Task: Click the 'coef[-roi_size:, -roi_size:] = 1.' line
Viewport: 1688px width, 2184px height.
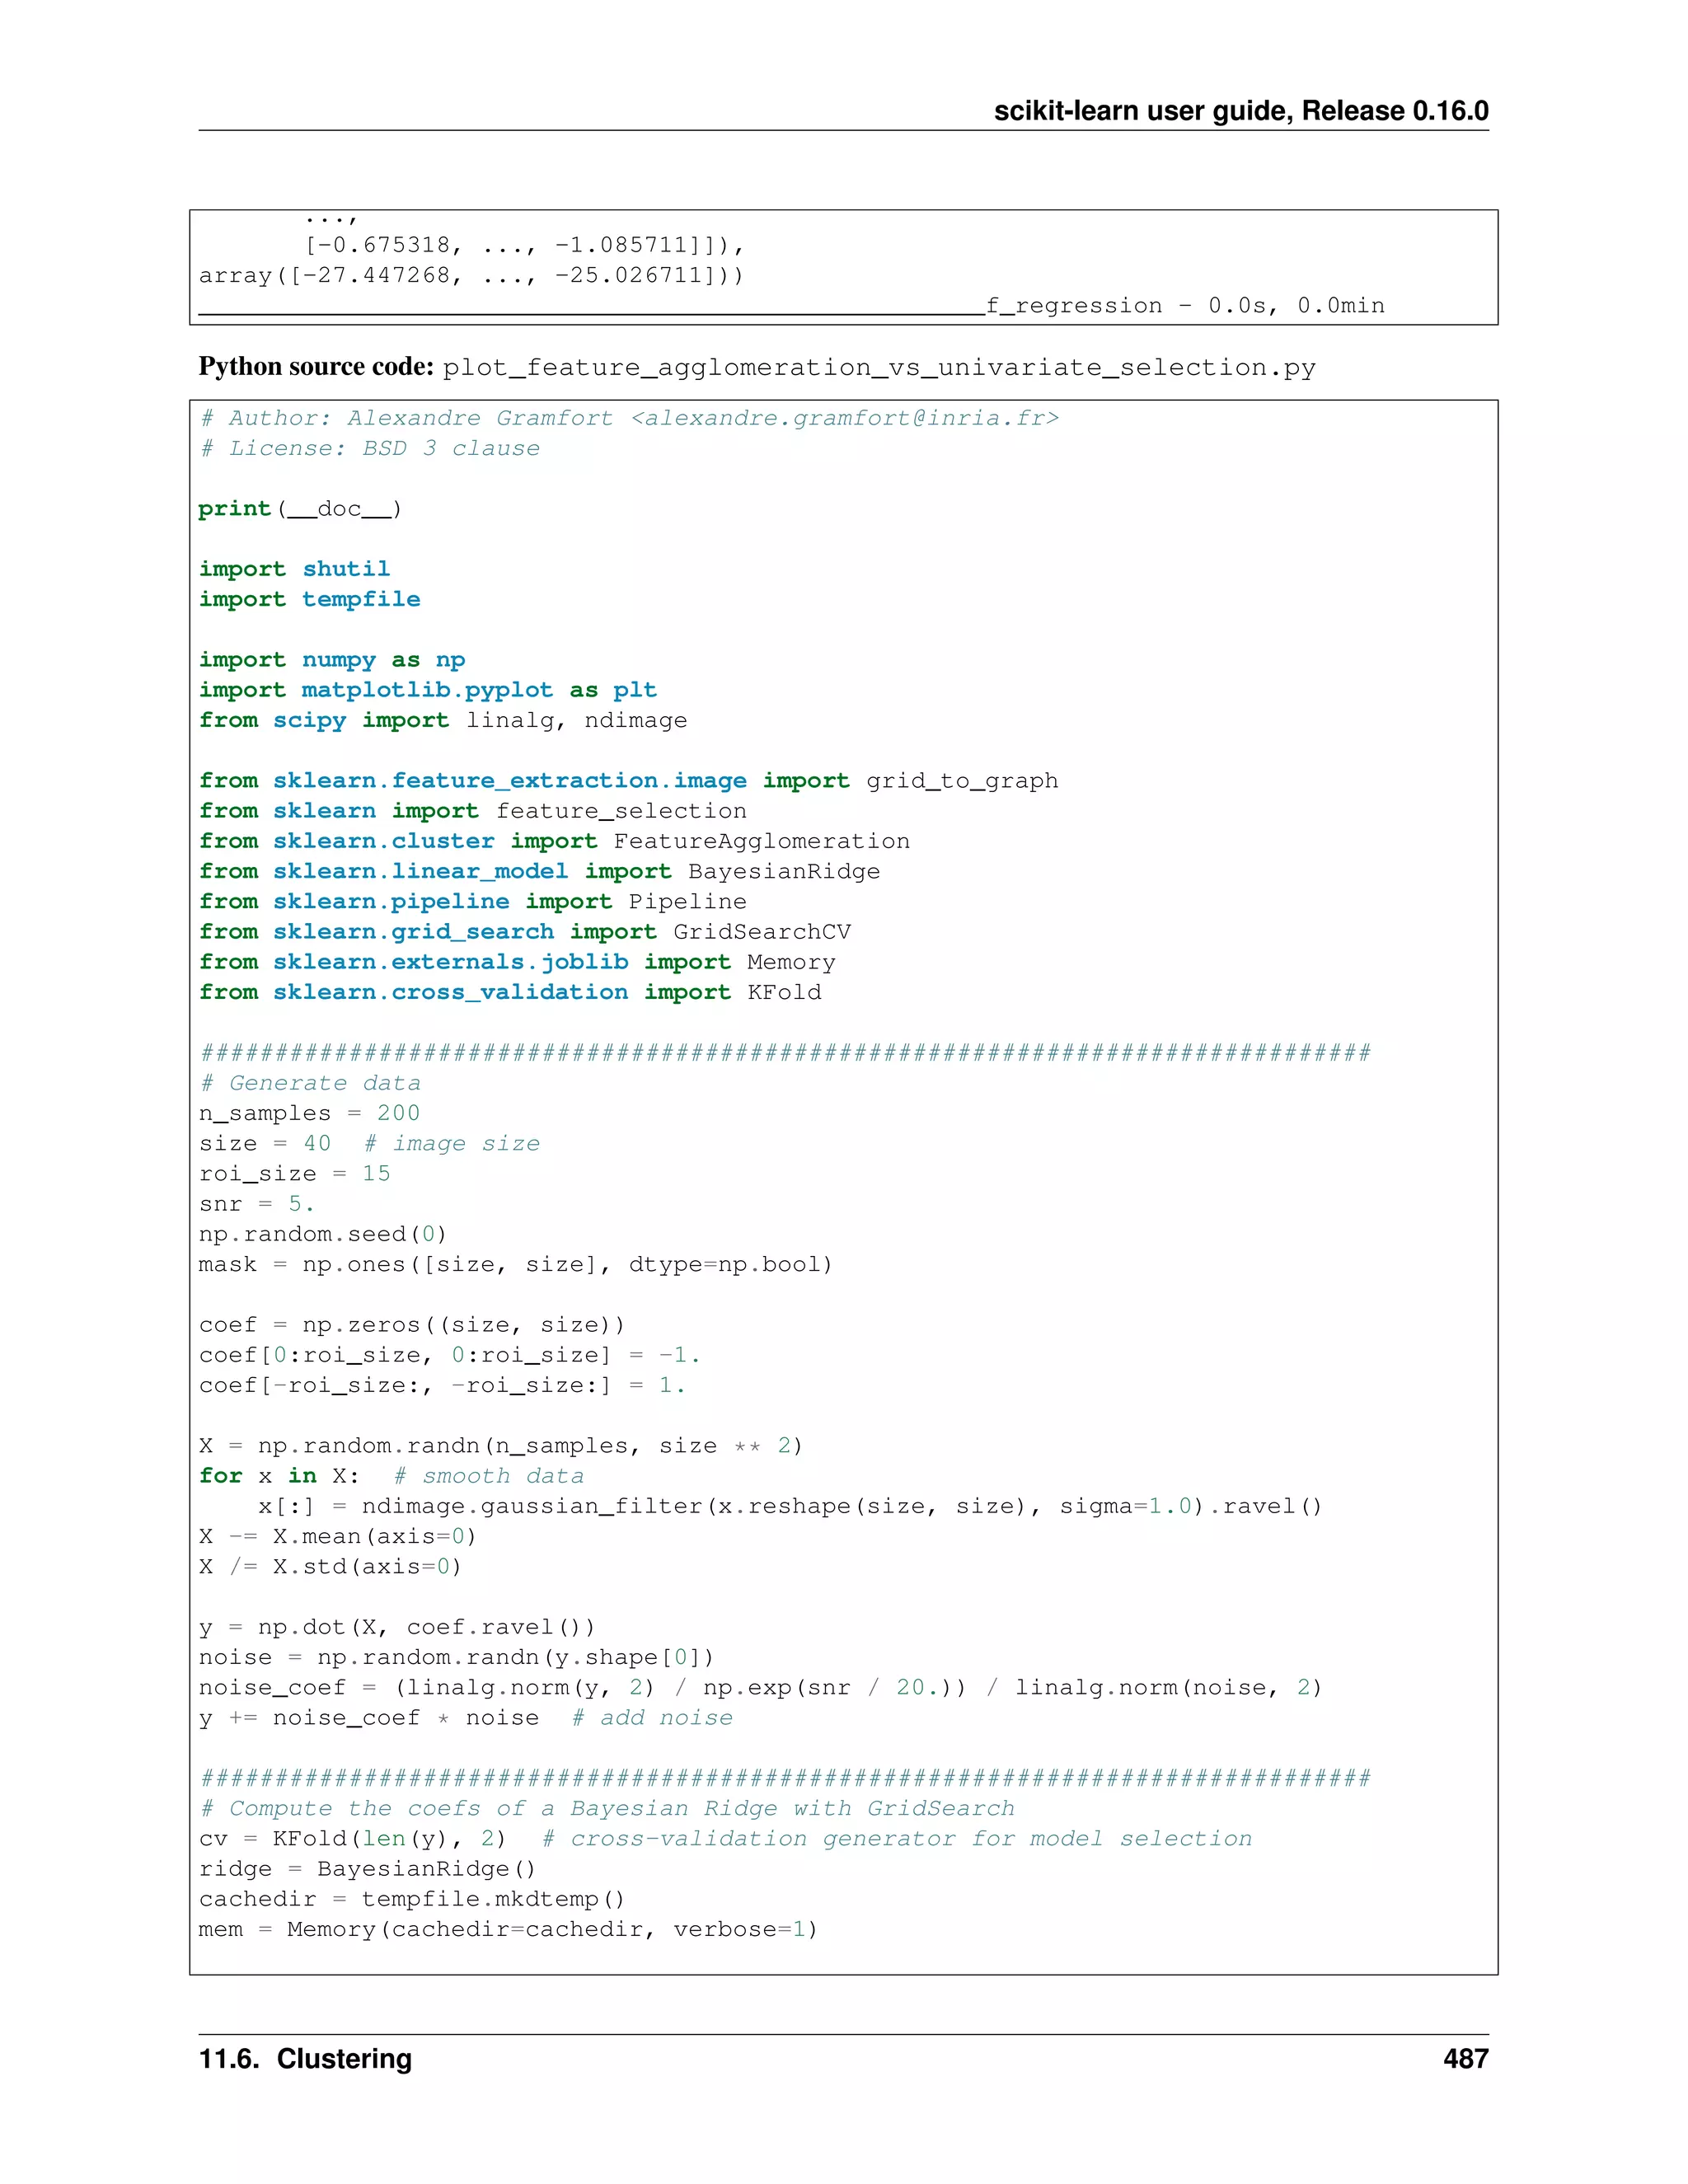Action: pyautogui.click(x=442, y=1385)
